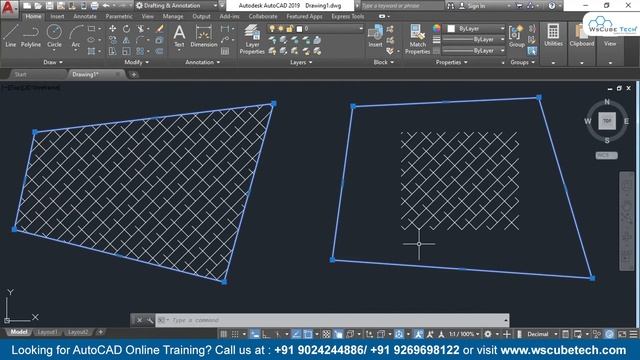Click the Table icon in Annotation panel
The width and height of the screenshot is (640, 360).
click(x=225, y=51)
